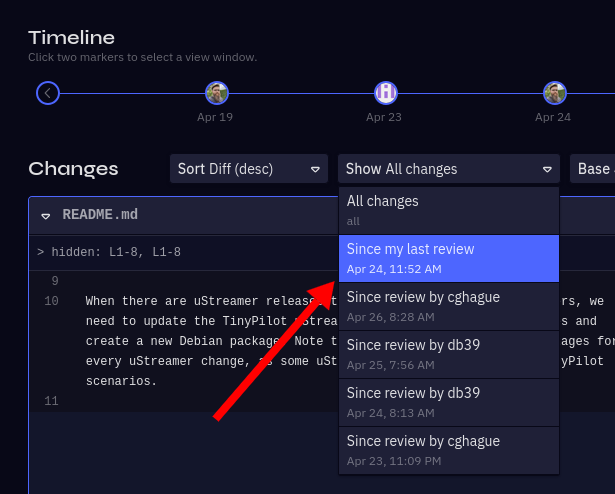
Task: Collapse README.md using its triangle icon
Action: [46, 216]
